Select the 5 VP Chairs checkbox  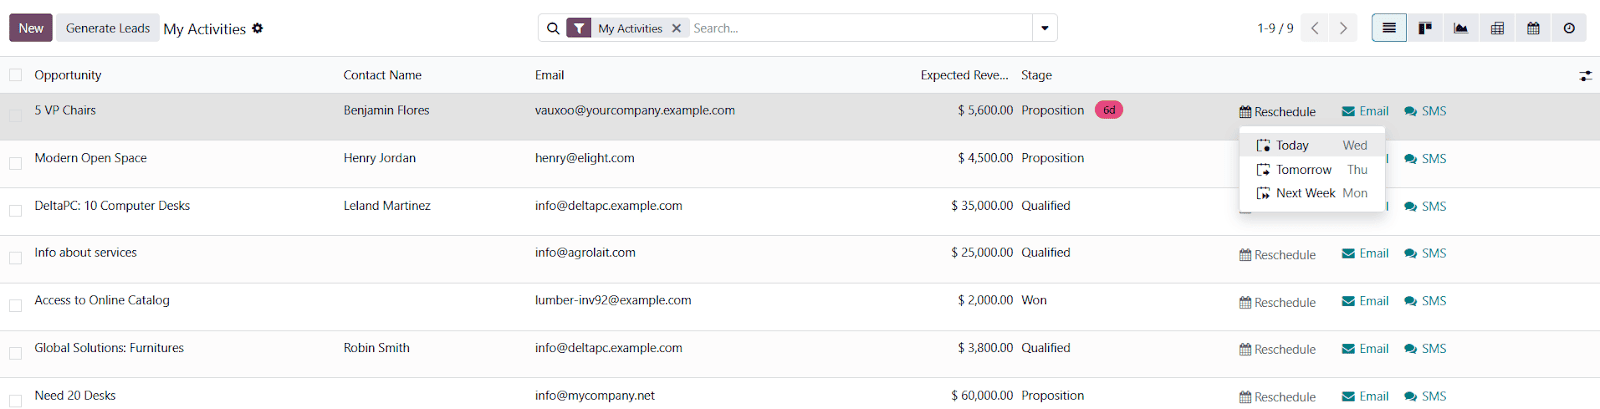[x=16, y=115]
